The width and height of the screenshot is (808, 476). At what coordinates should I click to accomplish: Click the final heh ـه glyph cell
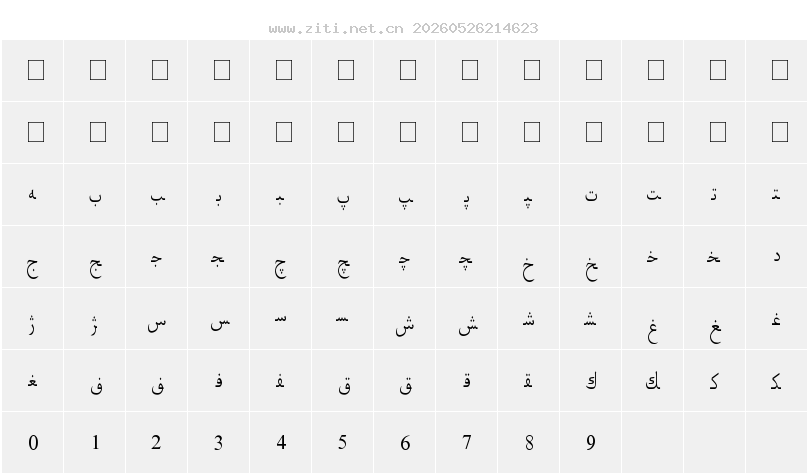(x=32, y=195)
